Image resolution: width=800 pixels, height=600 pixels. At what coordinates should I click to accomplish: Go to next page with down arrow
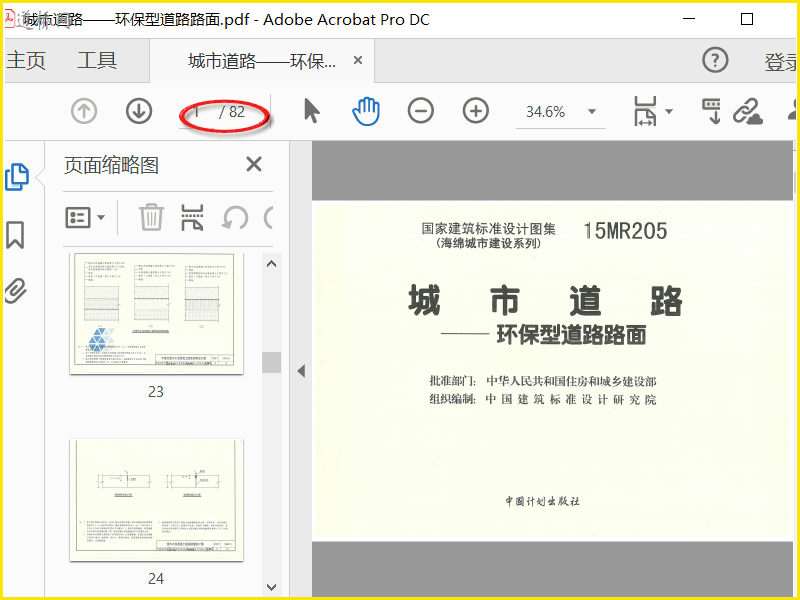tap(139, 111)
